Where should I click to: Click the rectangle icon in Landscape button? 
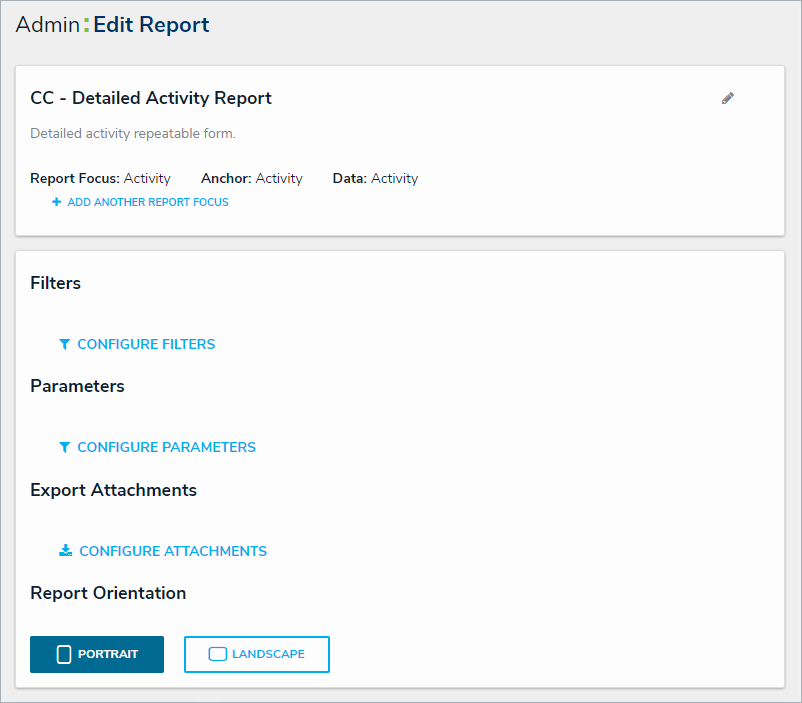(x=217, y=655)
